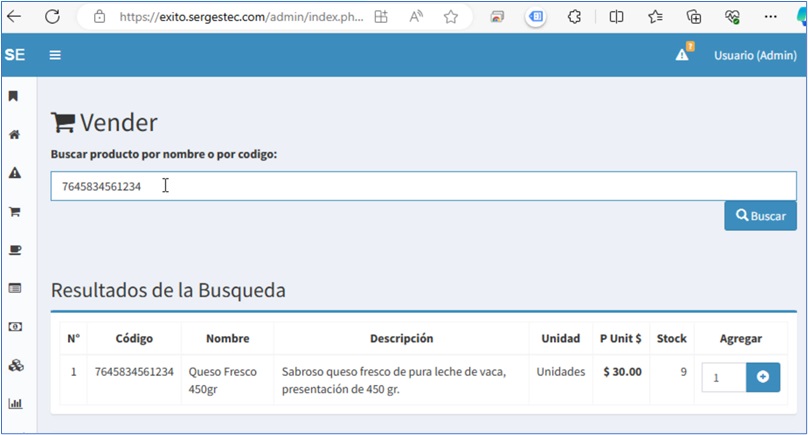The image size is (808, 435).
Task: Click the Agregar column header
Action: [740, 339]
